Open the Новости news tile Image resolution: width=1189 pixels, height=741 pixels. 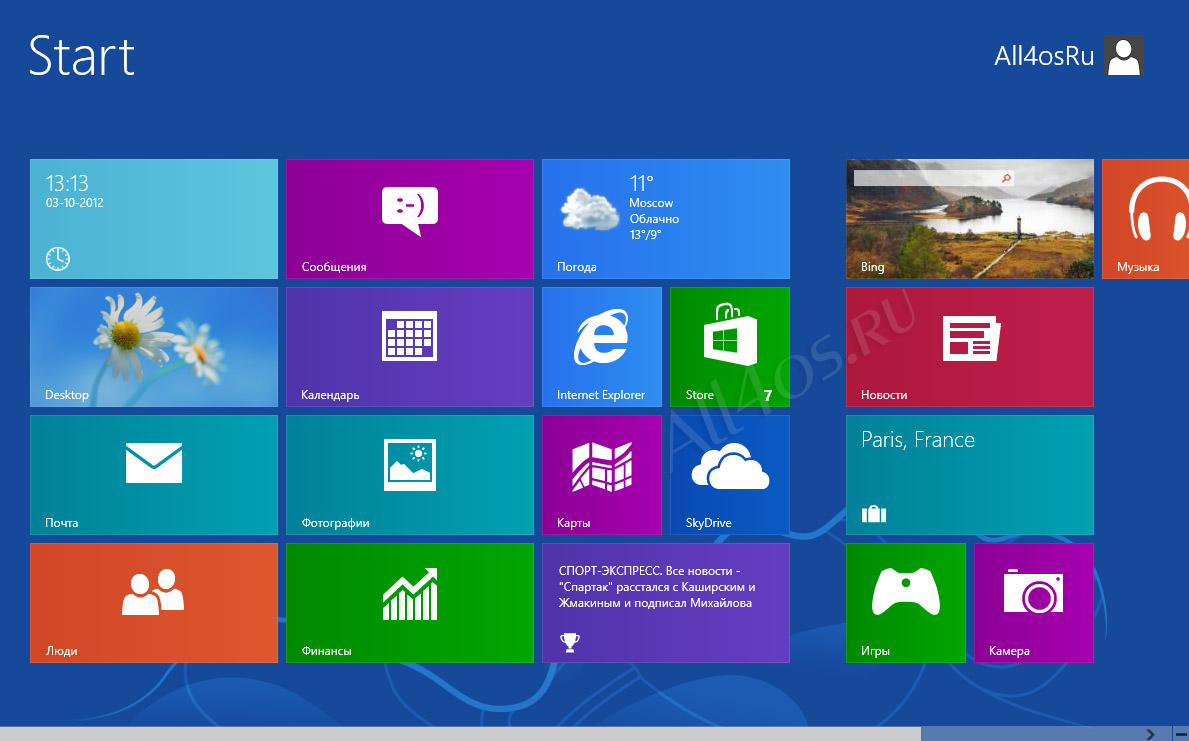coord(970,347)
